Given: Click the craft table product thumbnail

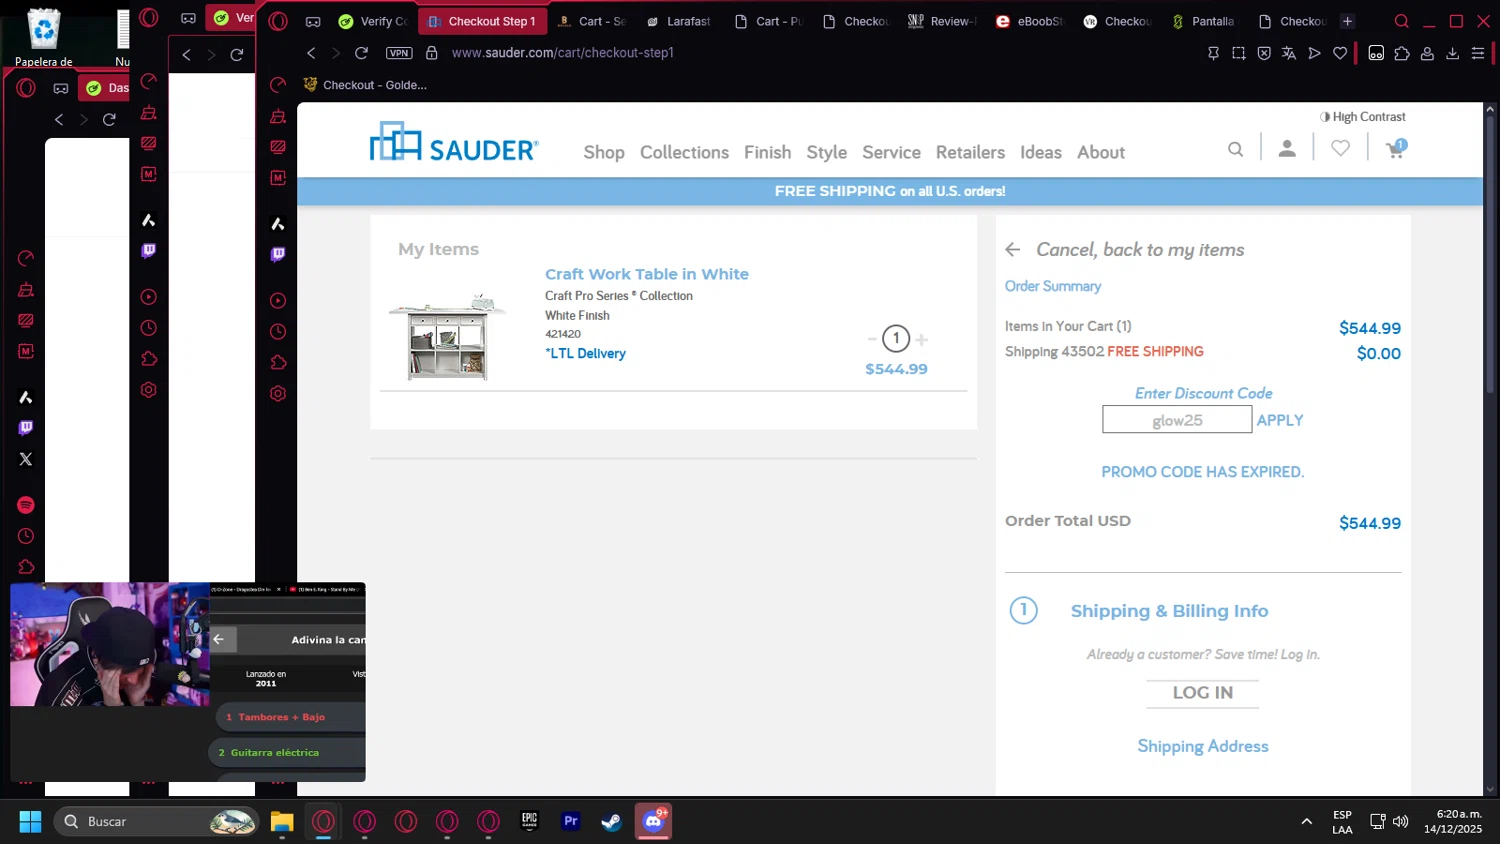Looking at the screenshot, I should 447,337.
